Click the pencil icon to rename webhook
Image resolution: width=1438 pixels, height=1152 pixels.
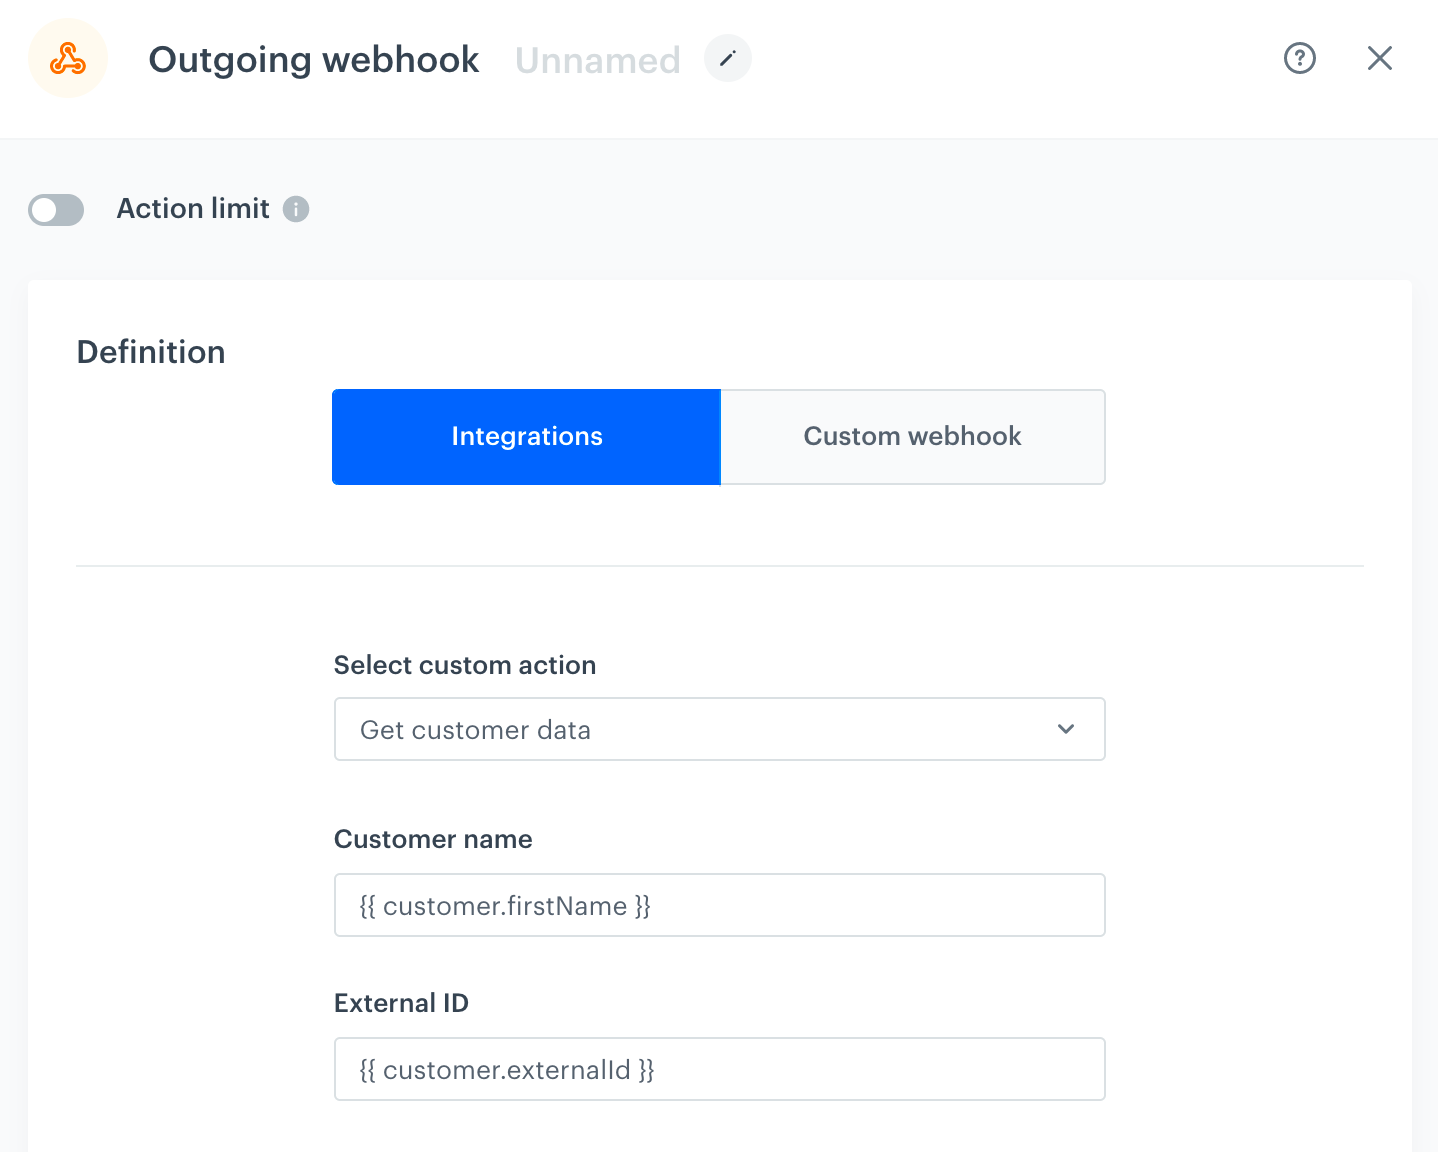click(727, 58)
